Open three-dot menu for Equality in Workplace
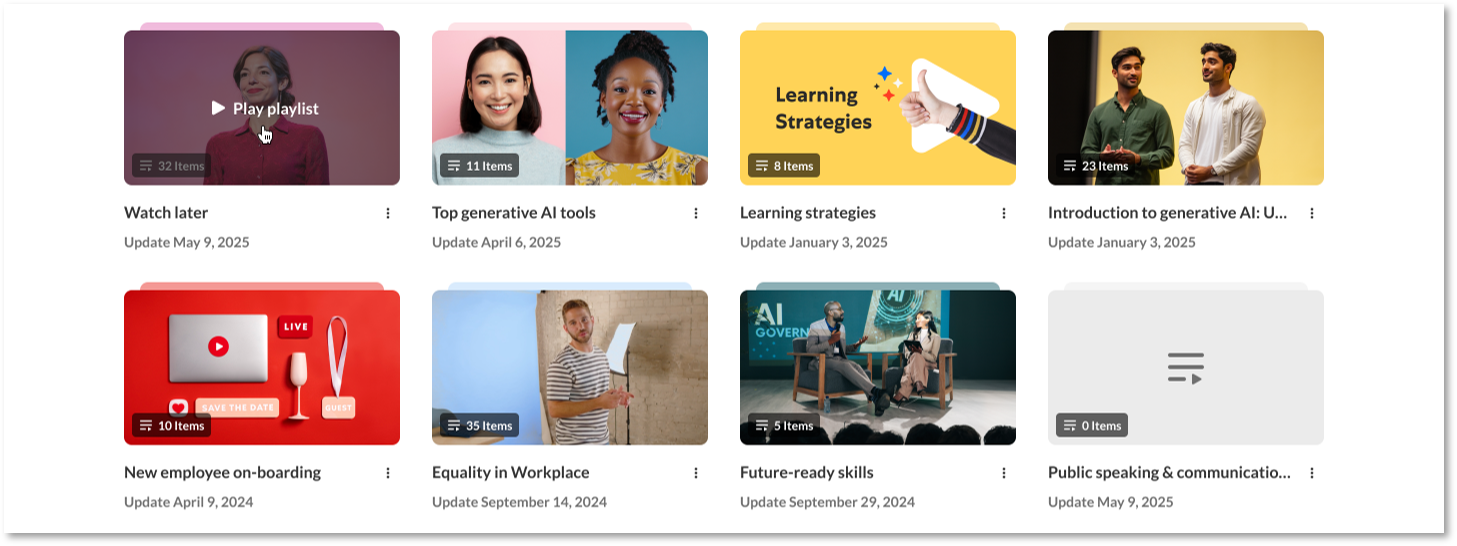Image resolution: width=1457 pixels, height=546 pixels. [x=696, y=473]
